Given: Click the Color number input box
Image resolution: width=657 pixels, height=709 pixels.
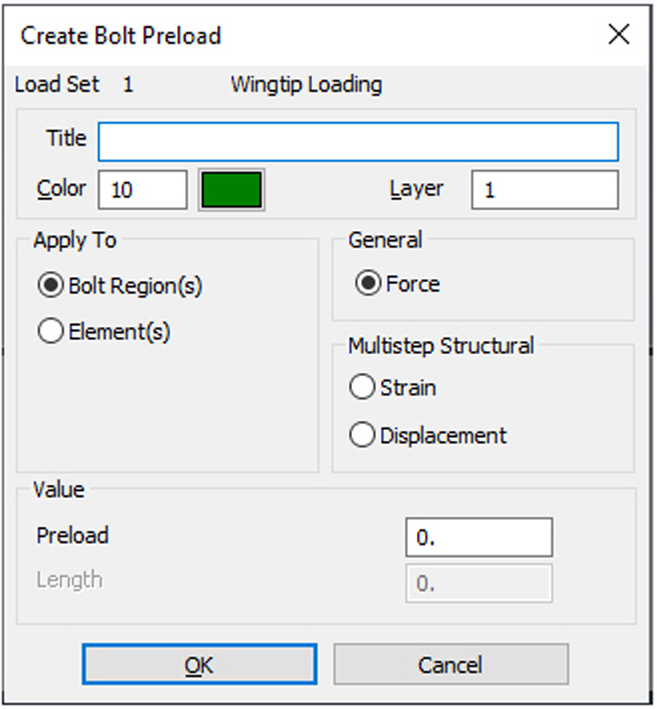Looking at the screenshot, I should click(x=142, y=190).
